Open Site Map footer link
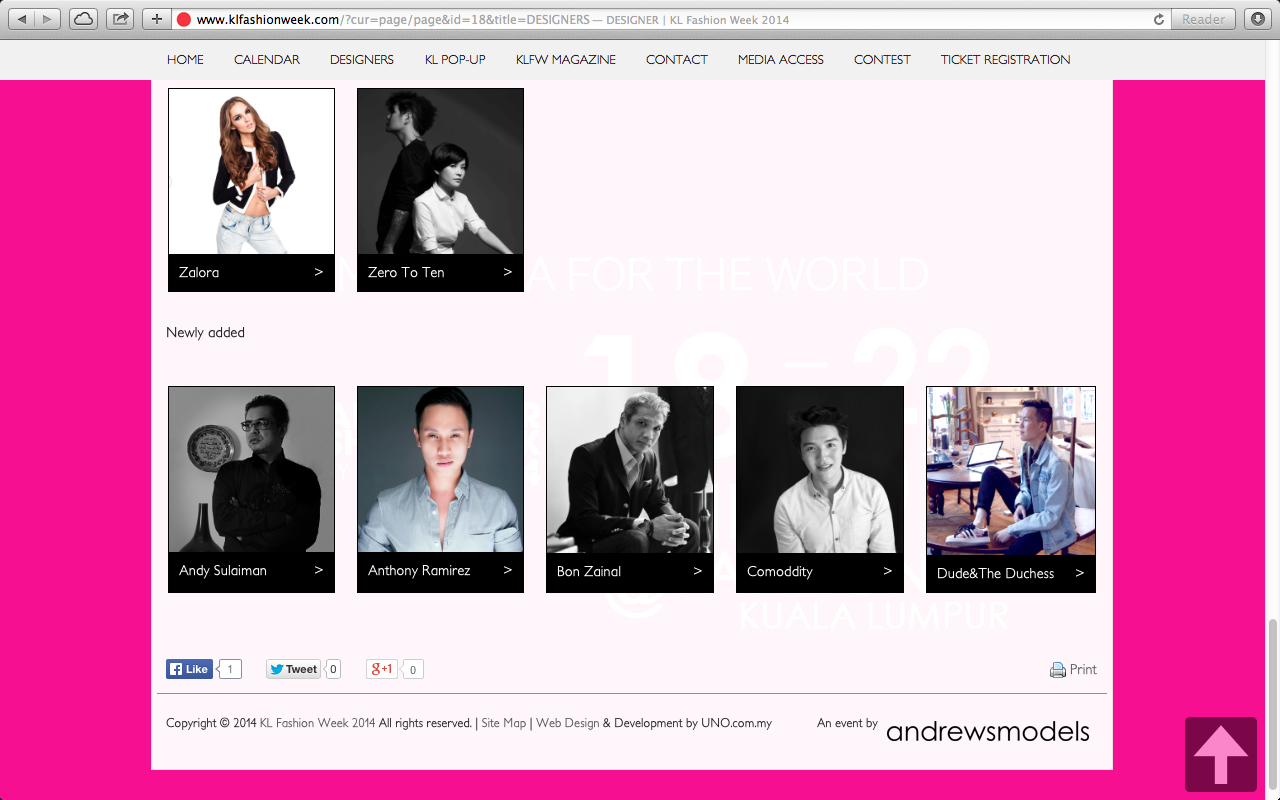1280x800 pixels. [504, 723]
